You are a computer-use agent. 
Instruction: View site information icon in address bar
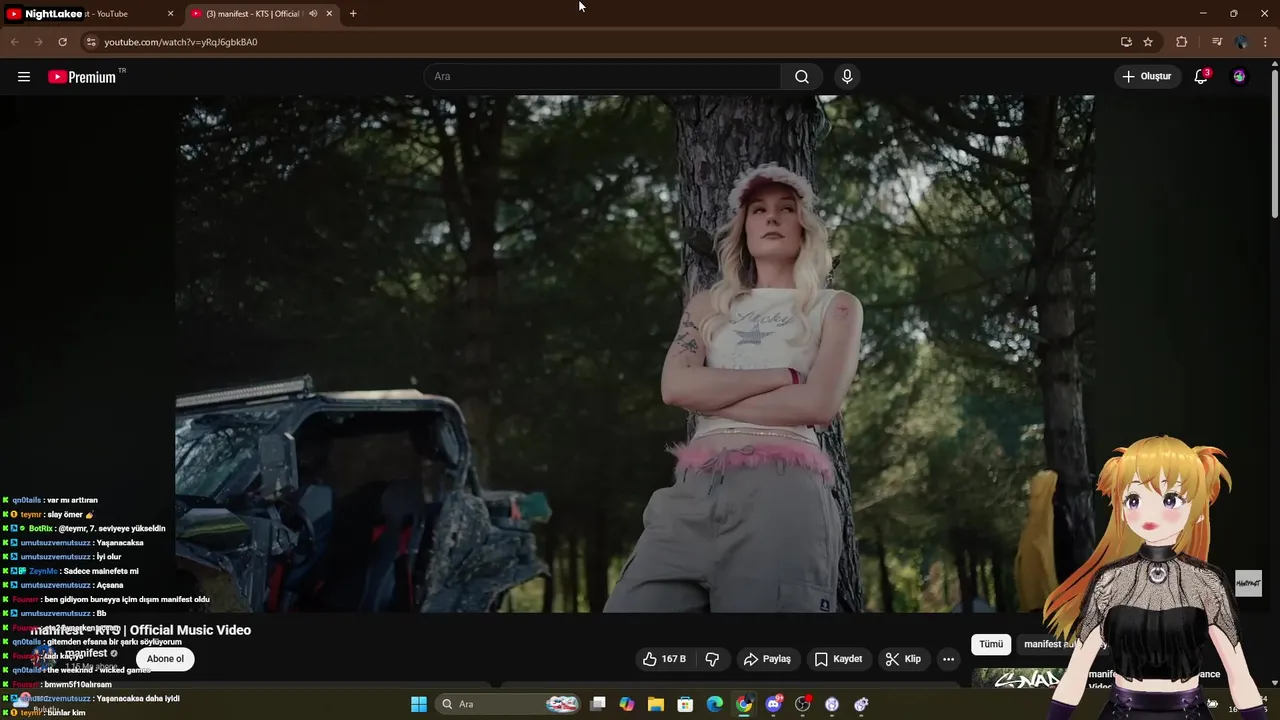pyautogui.click(x=91, y=42)
